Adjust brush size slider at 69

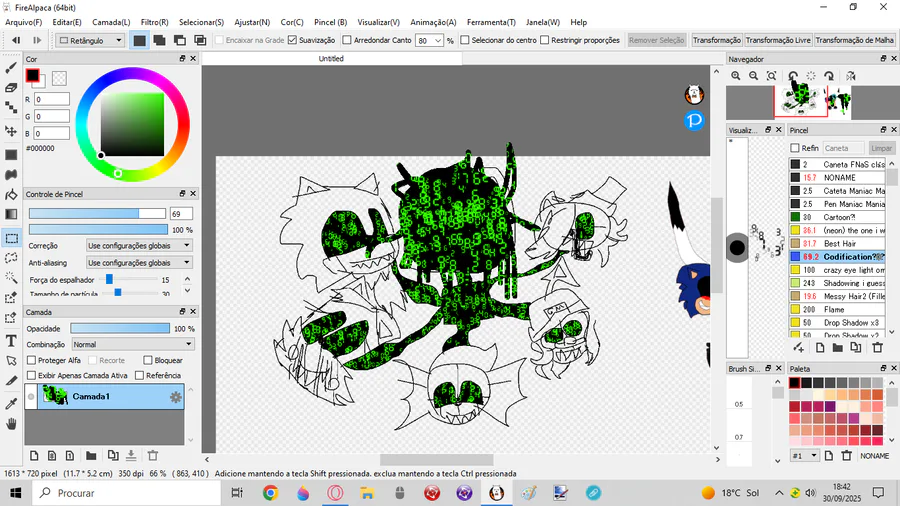97,213
